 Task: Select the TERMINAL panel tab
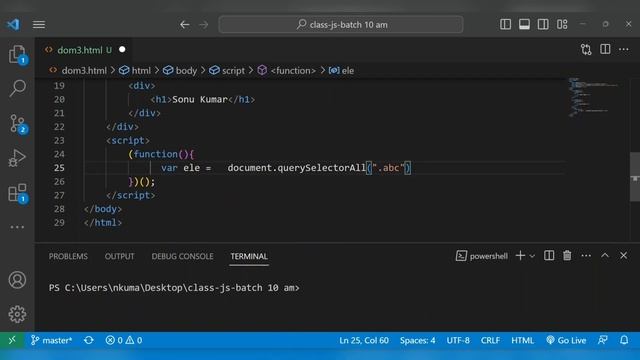click(x=249, y=256)
